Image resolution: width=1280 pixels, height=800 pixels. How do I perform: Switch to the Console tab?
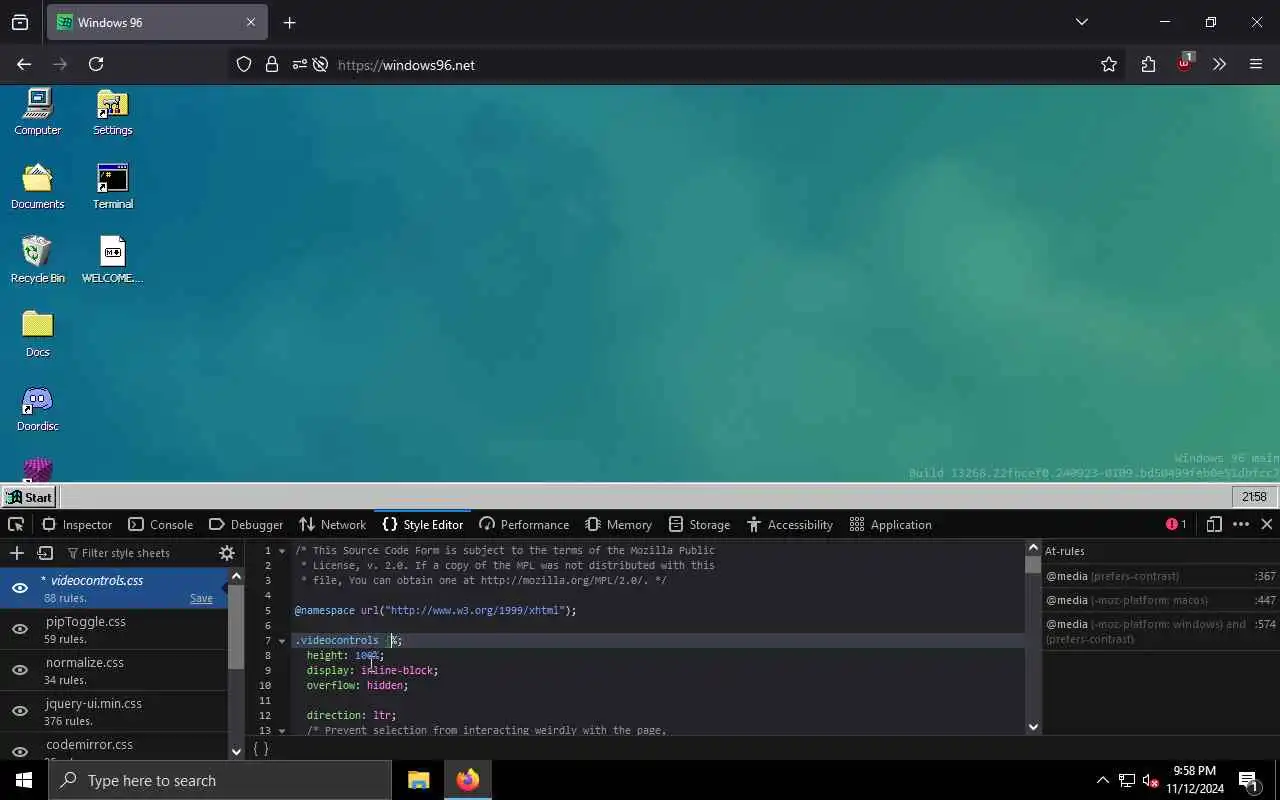(161, 524)
